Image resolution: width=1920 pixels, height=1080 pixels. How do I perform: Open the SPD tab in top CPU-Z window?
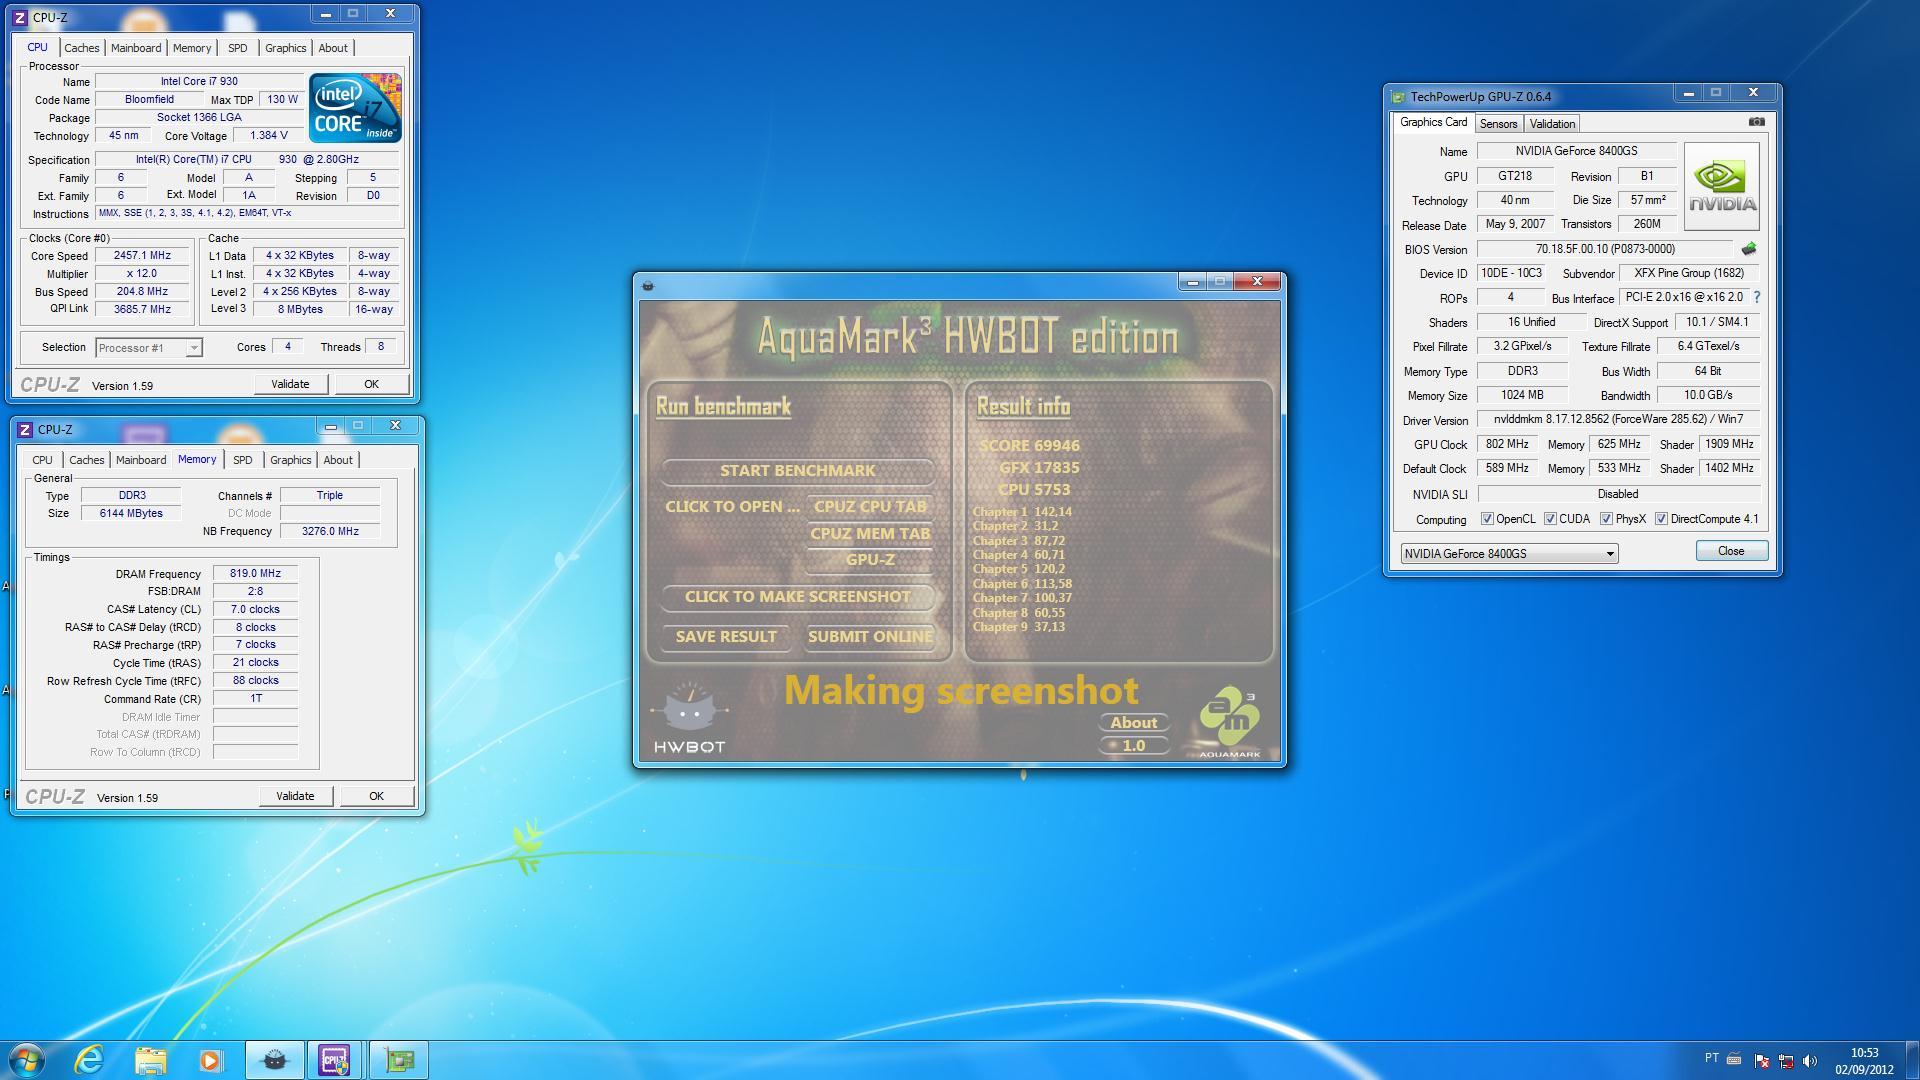[237, 48]
